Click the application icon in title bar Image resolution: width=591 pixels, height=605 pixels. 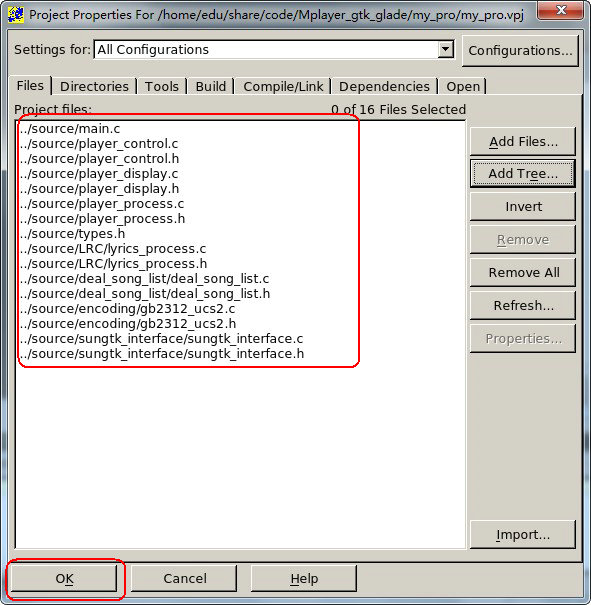coord(16,15)
